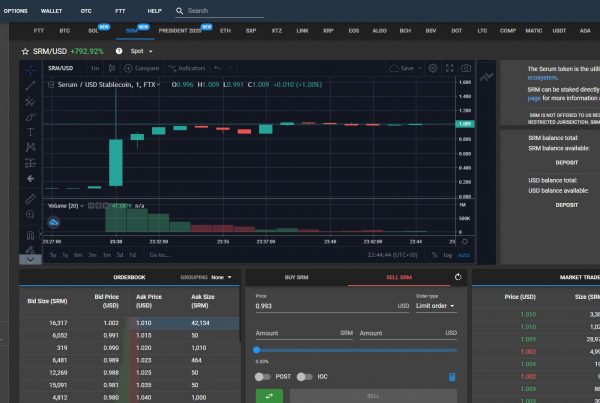Select the SELL SRM tab
The image size is (600, 403).
[399, 277]
